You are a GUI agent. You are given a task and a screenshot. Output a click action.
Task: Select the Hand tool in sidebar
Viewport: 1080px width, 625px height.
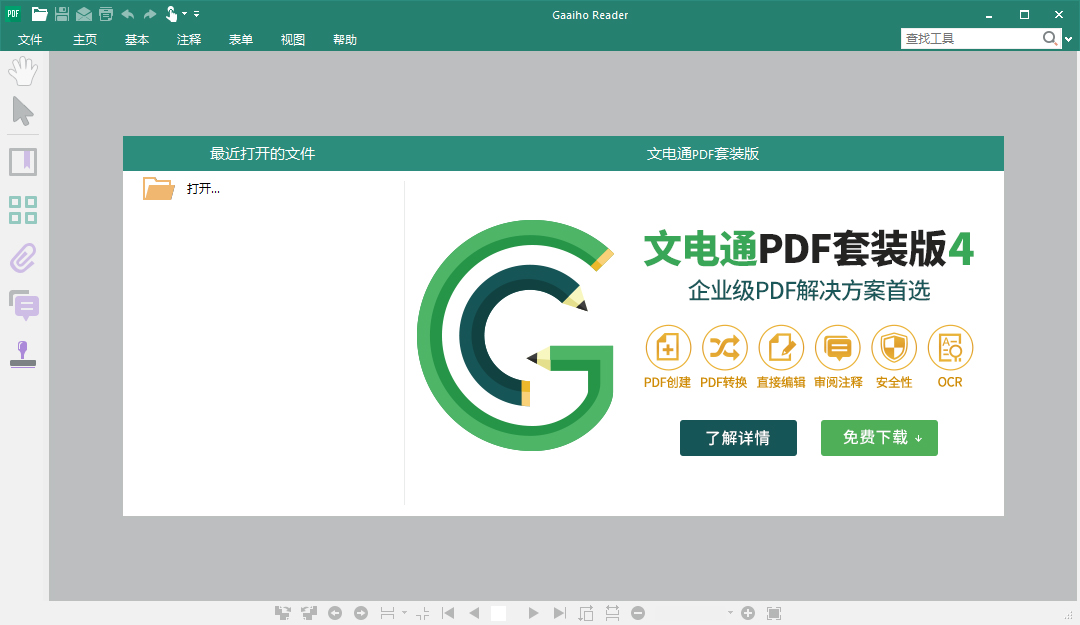click(23, 72)
